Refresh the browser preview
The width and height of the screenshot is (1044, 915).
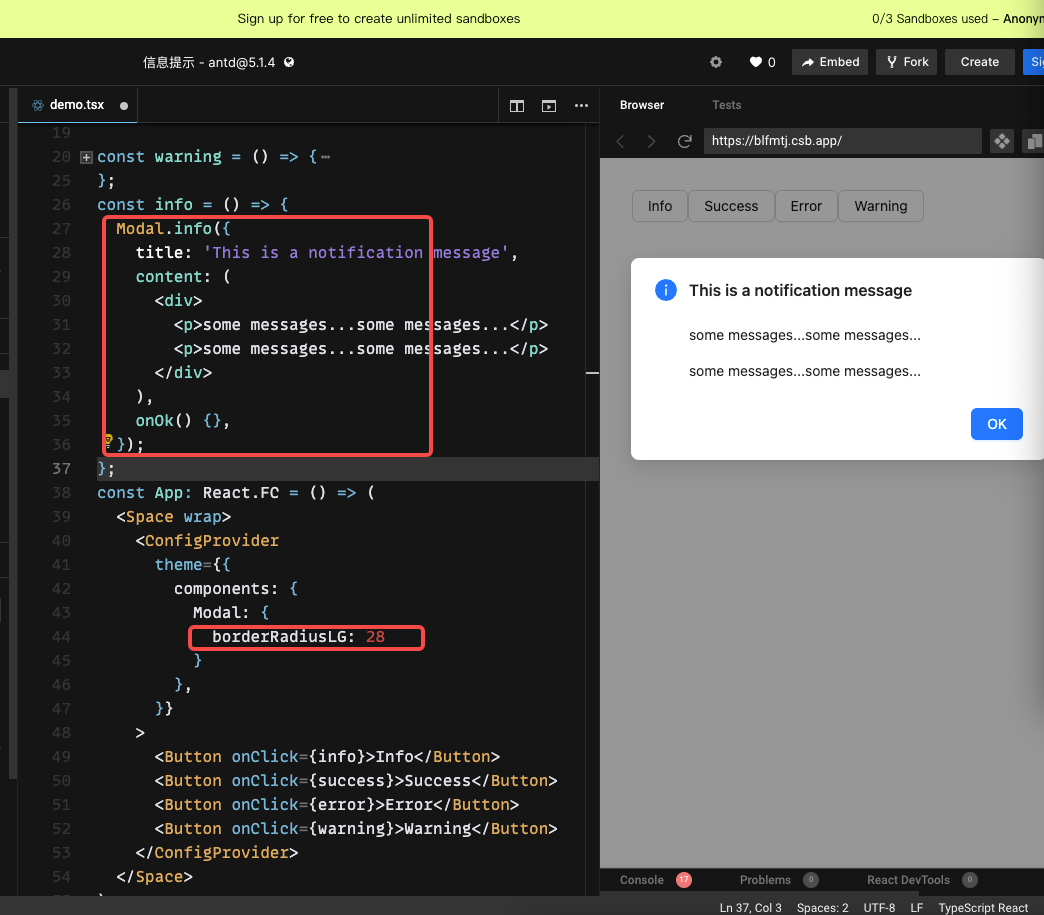click(685, 141)
